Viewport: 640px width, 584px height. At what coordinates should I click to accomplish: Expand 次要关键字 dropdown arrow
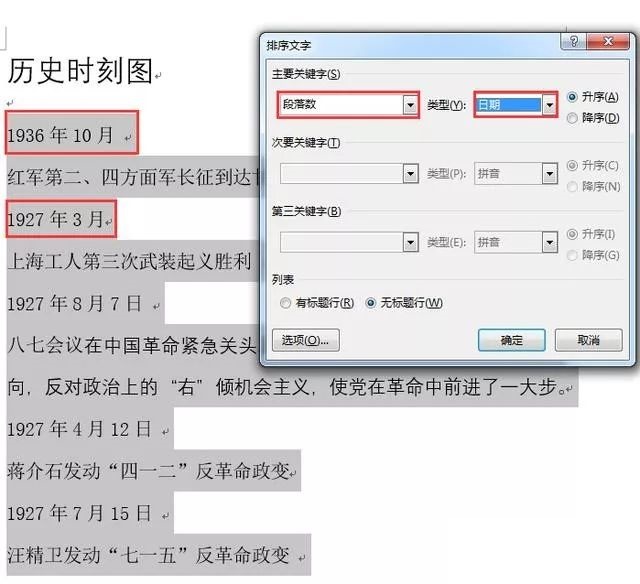point(410,174)
